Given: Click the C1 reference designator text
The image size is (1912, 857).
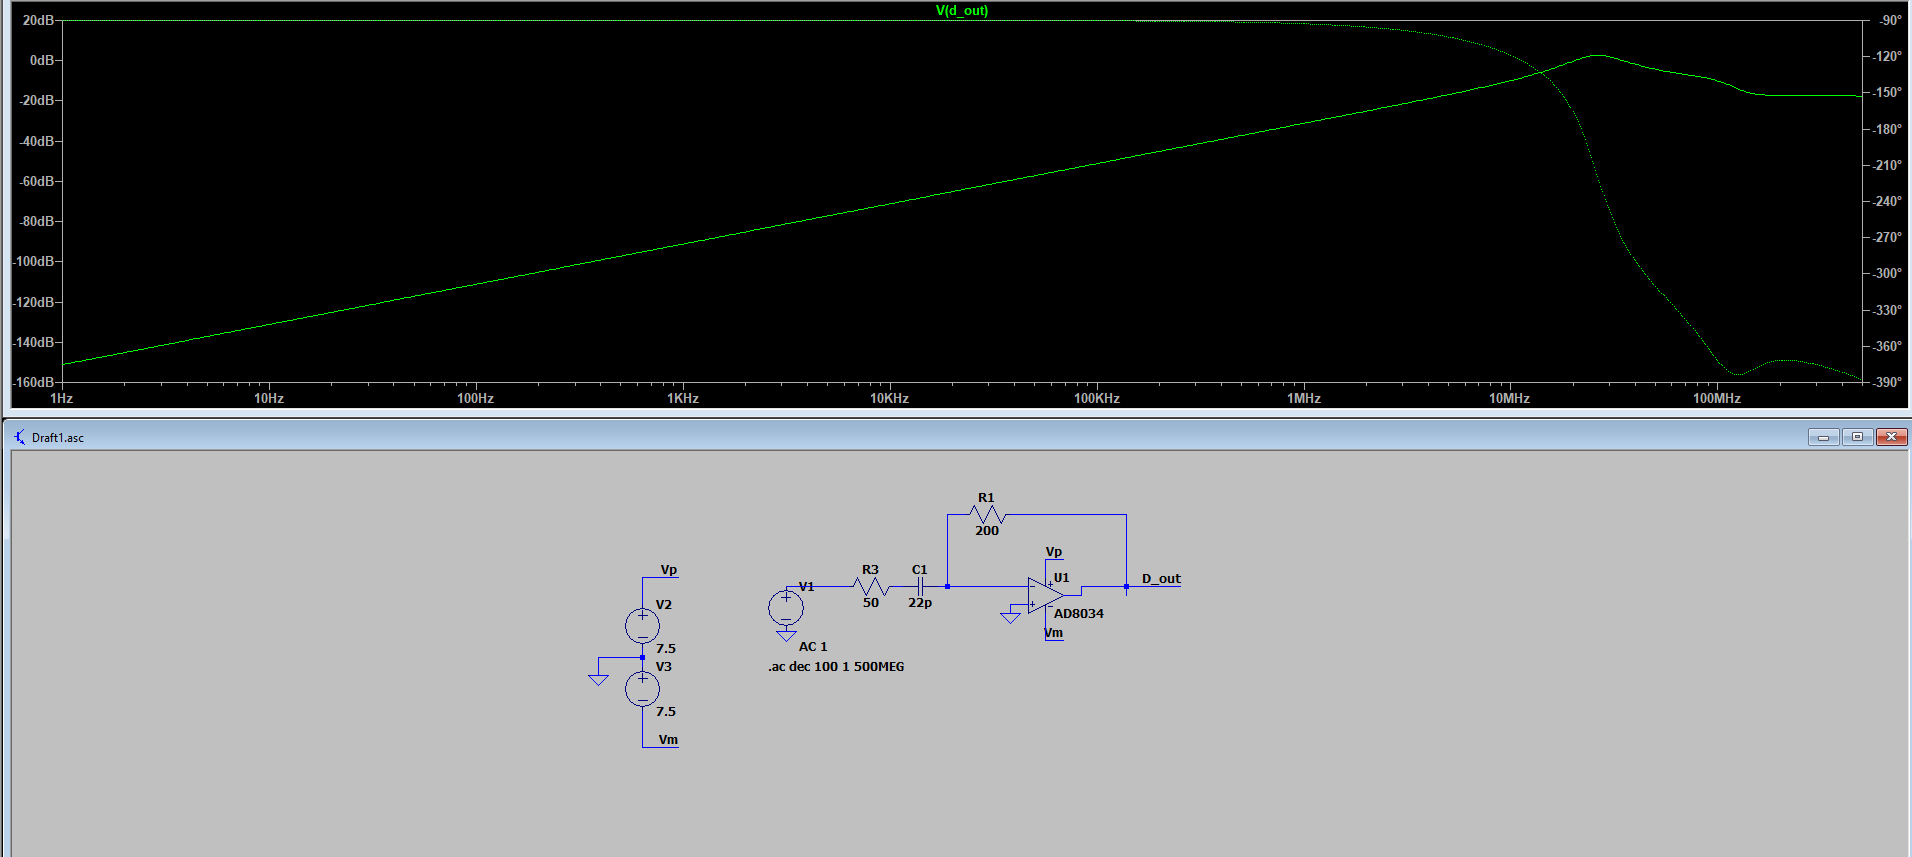Looking at the screenshot, I should (x=920, y=570).
